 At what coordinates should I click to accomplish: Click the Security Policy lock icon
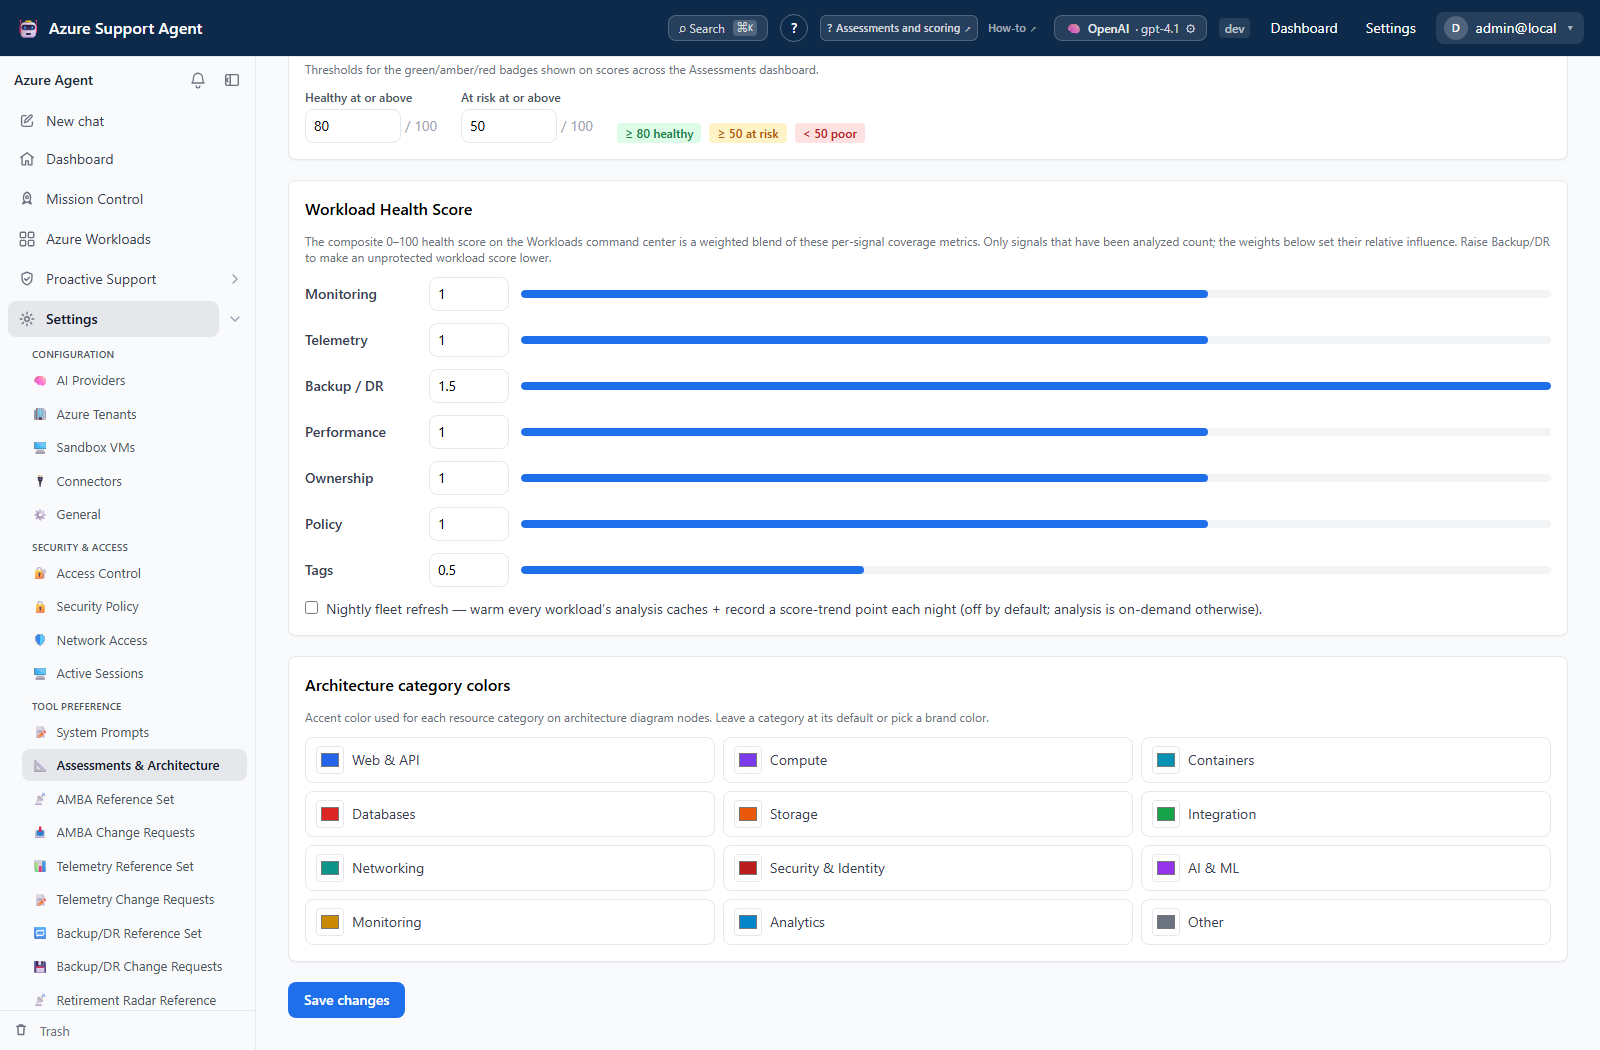(x=40, y=607)
